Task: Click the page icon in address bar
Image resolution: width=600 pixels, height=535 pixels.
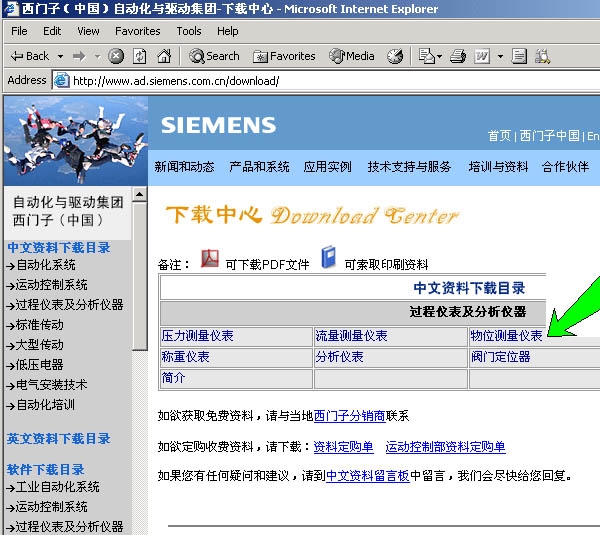Action: (x=61, y=80)
